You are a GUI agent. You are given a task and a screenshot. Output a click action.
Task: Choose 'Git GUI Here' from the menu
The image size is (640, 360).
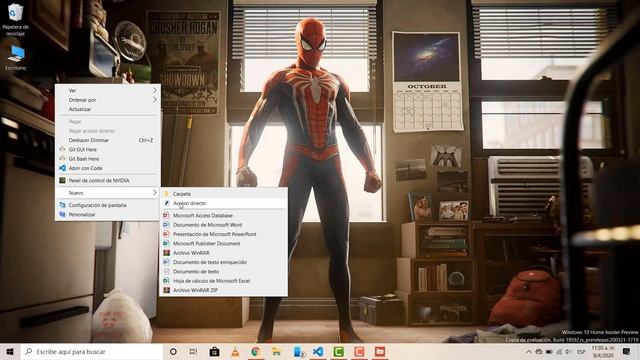click(107, 149)
